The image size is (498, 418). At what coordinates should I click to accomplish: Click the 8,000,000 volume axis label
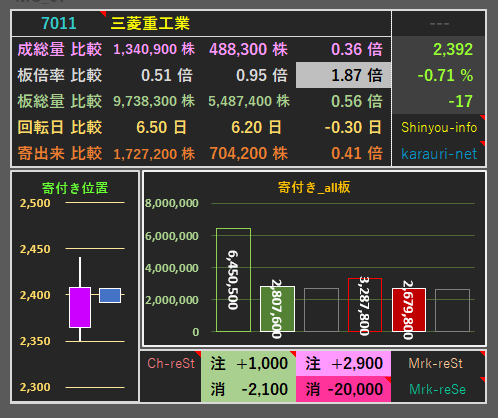coord(172,203)
